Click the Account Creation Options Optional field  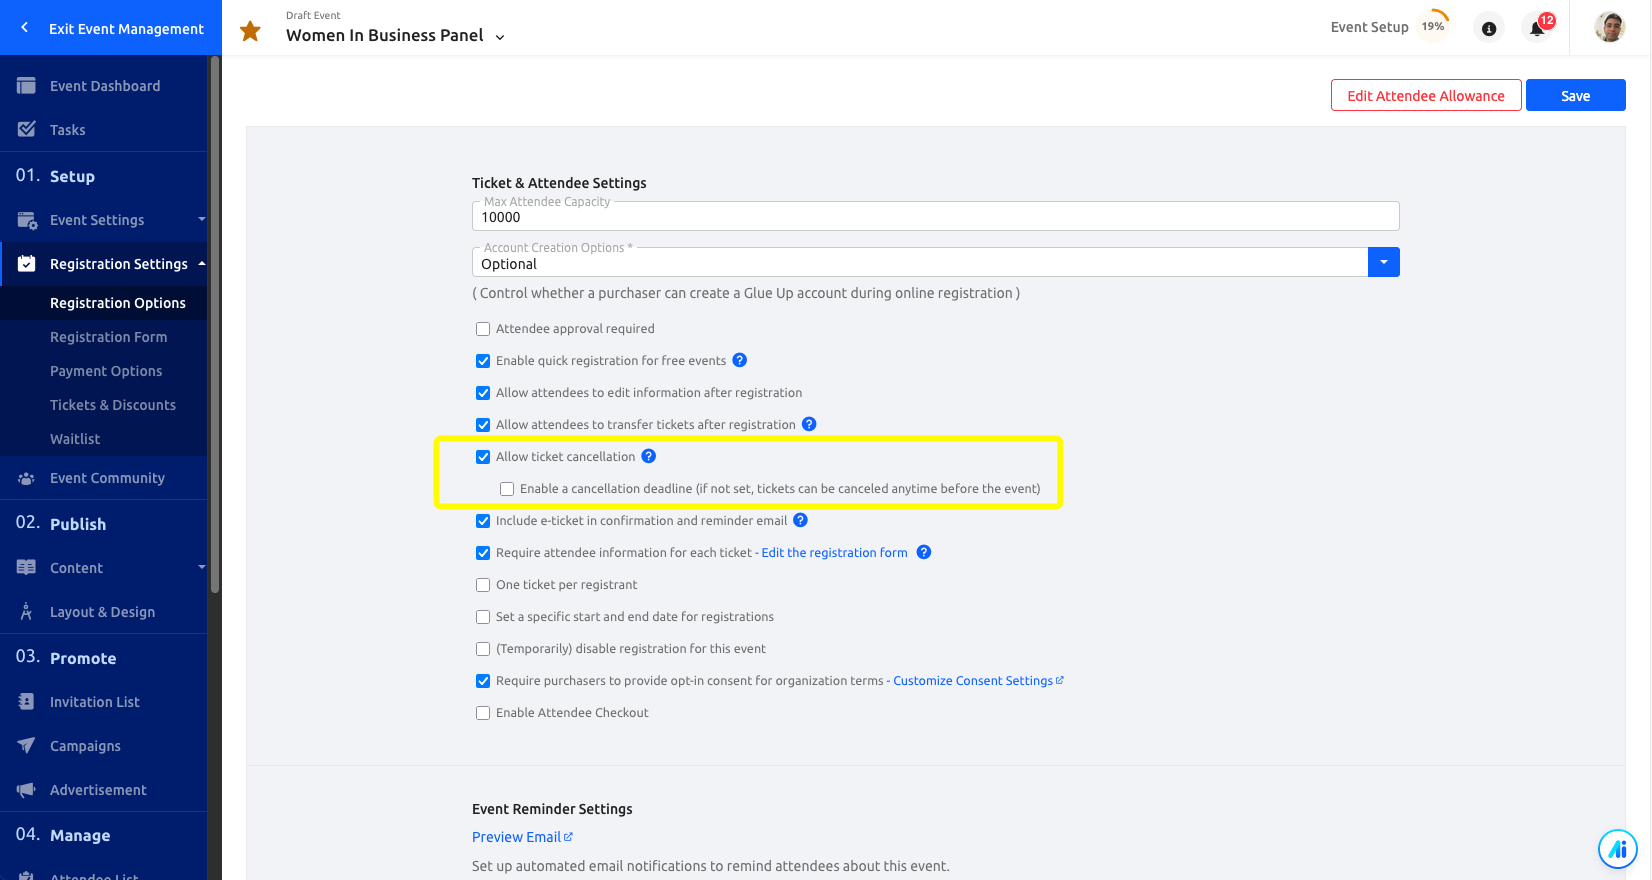tap(920, 263)
